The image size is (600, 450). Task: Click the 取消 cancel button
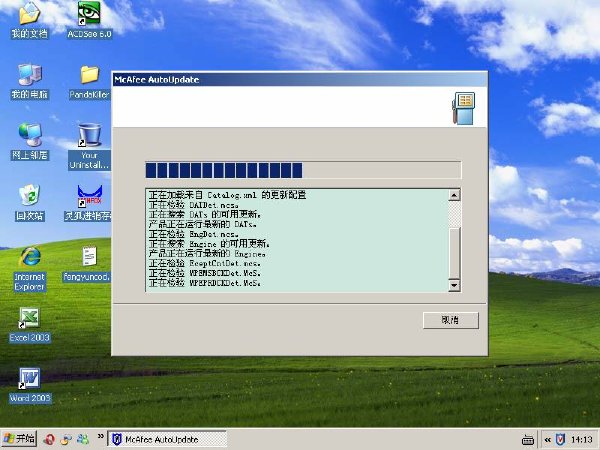click(x=450, y=320)
